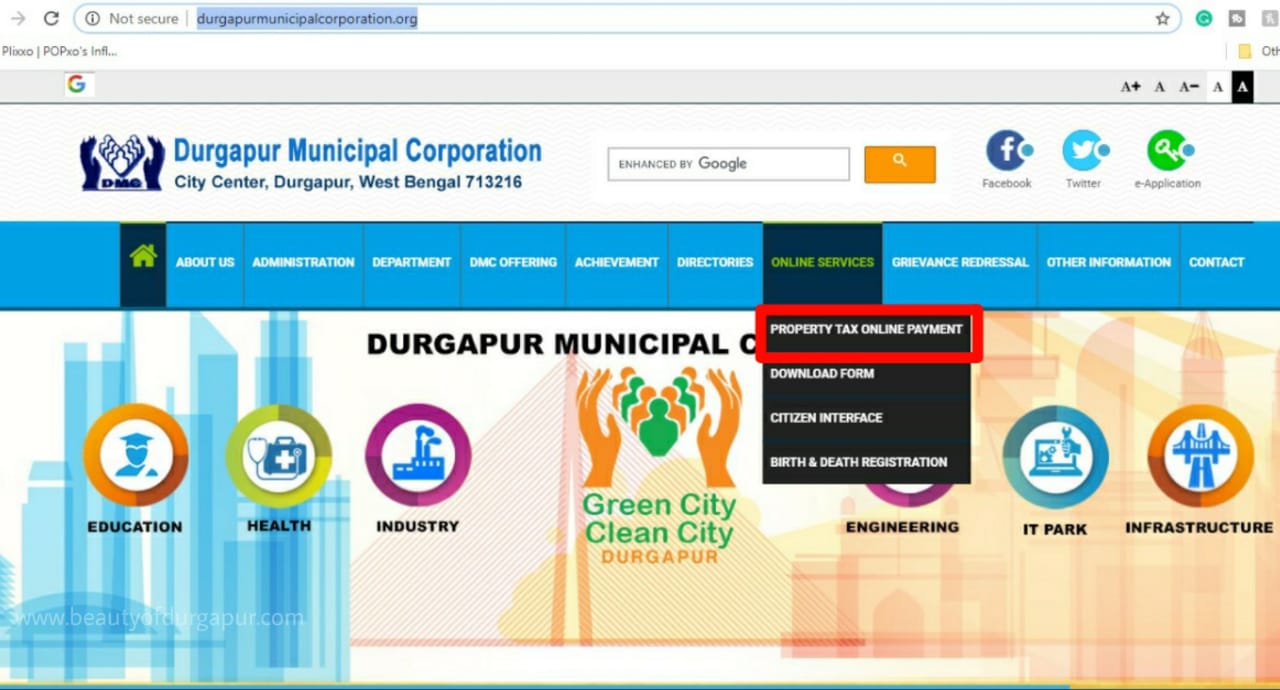Click the orange search magnifier button
The image size is (1280, 690).
(x=898, y=163)
